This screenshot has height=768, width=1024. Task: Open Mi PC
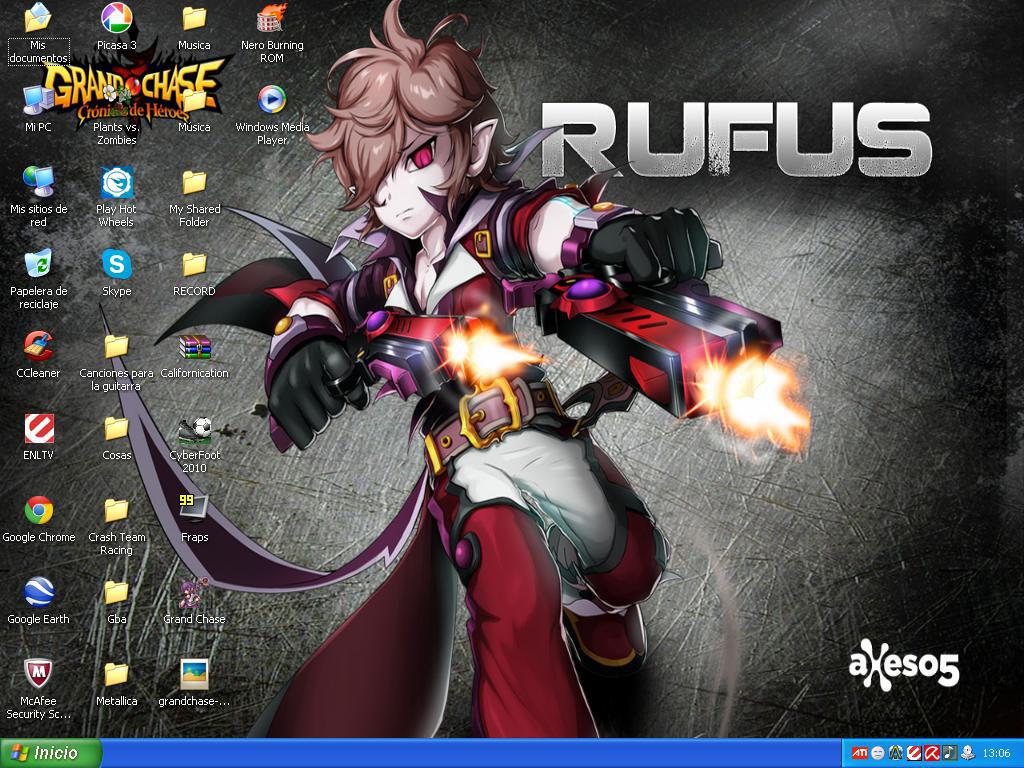pyautogui.click(x=39, y=100)
